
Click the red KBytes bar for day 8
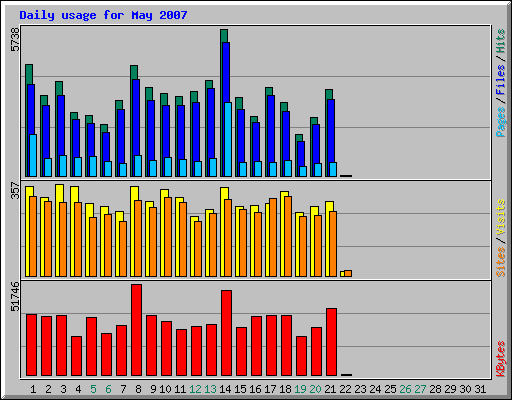pos(136,330)
